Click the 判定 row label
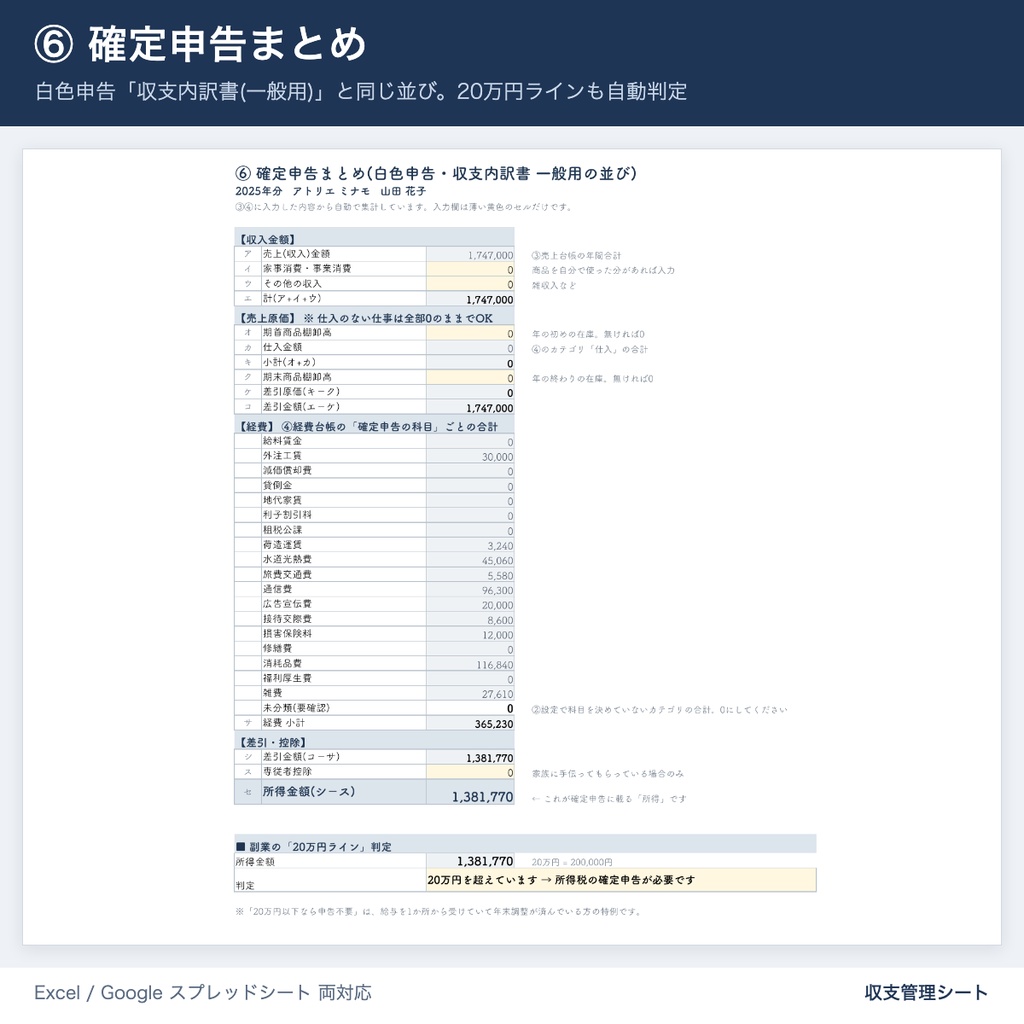 tap(246, 885)
